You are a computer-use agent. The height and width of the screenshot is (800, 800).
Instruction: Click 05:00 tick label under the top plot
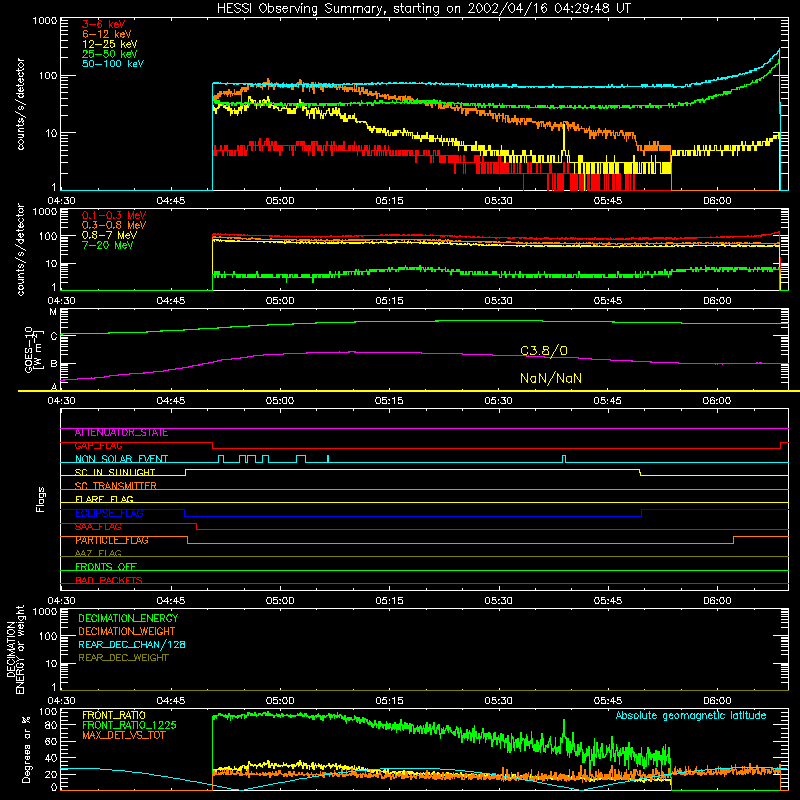pos(280,201)
